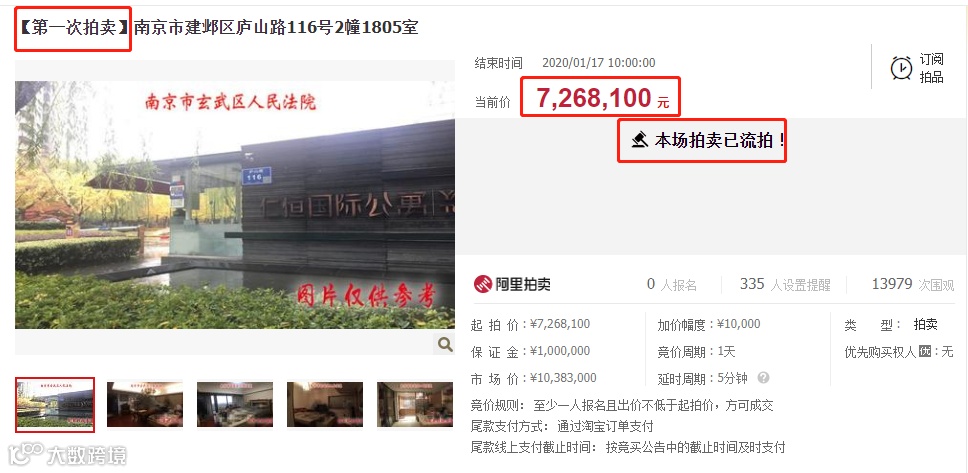Open the main property photo

point(235,204)
